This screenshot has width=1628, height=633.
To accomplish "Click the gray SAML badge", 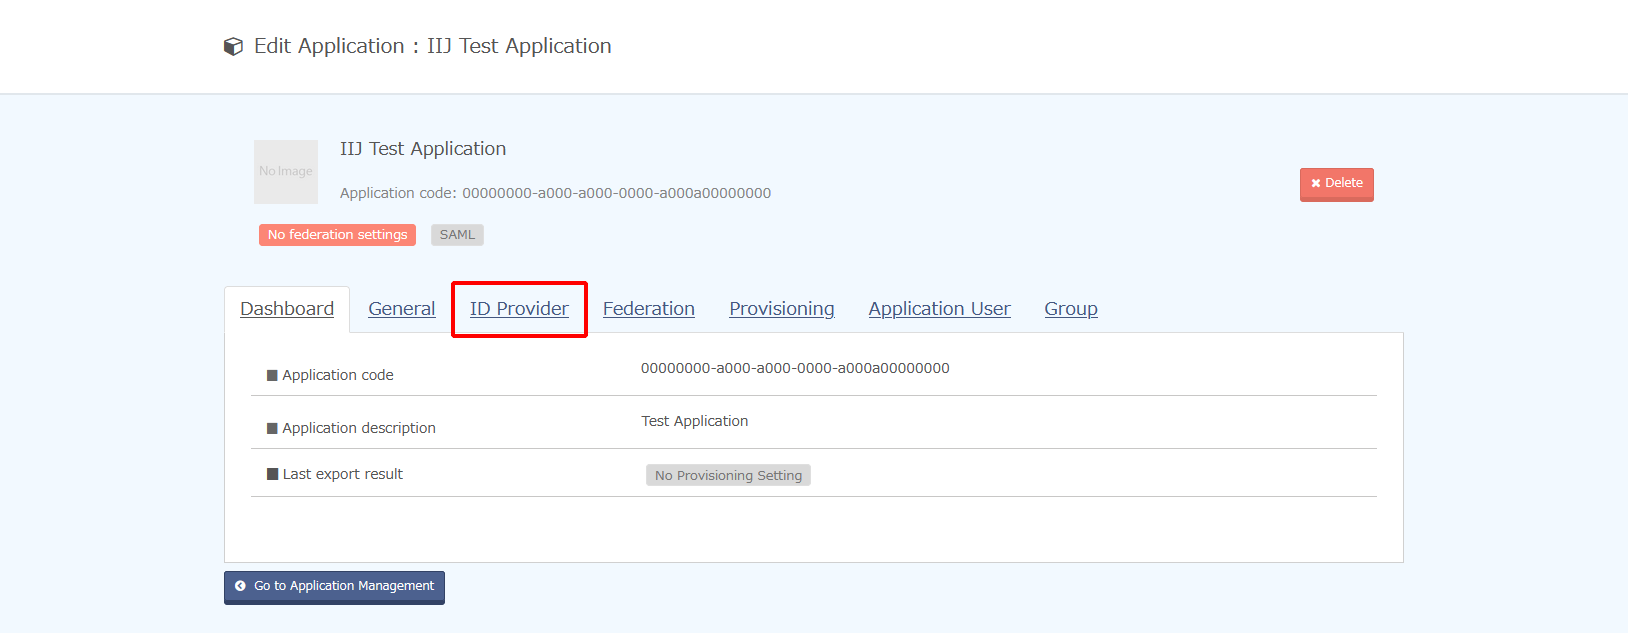I will click(x=457, y=235).
